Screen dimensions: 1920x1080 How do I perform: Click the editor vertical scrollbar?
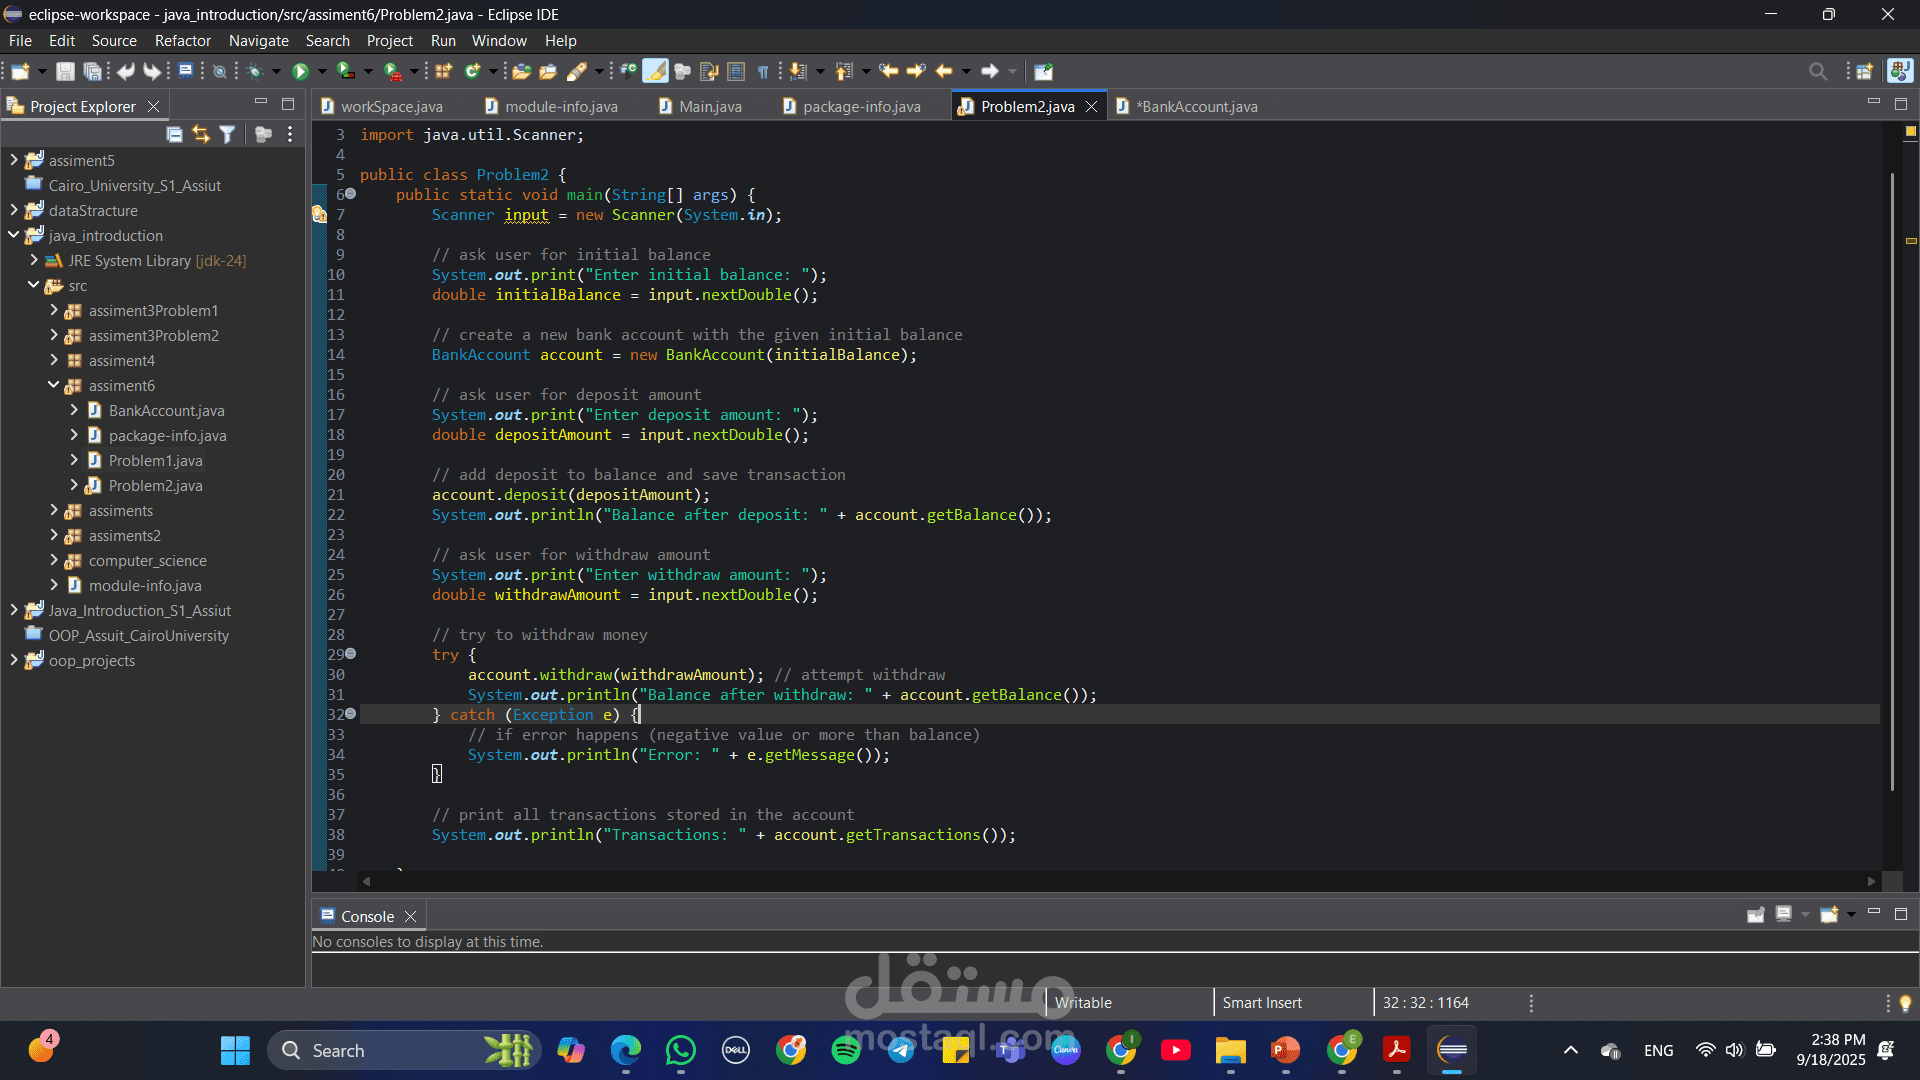(x=1892, y=480)
